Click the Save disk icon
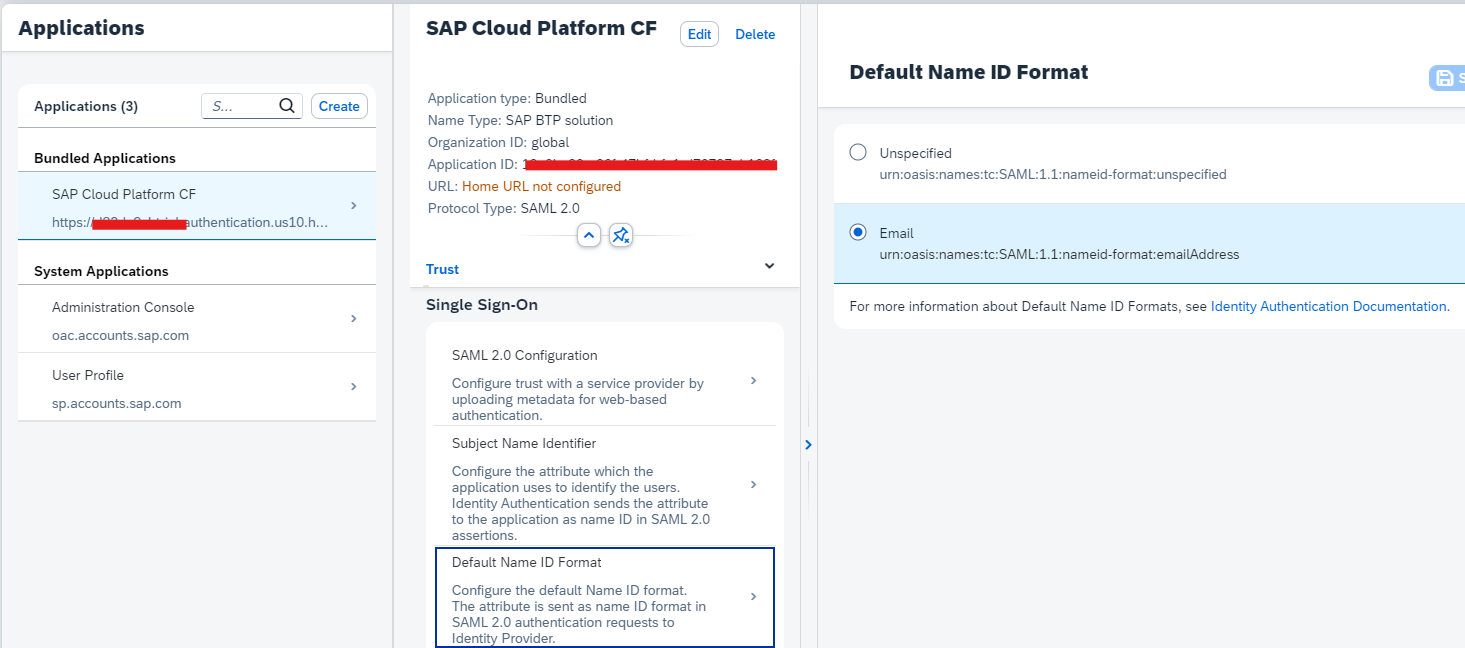The width and height of the screenshot is (1465, 648). click(1444, 78)
